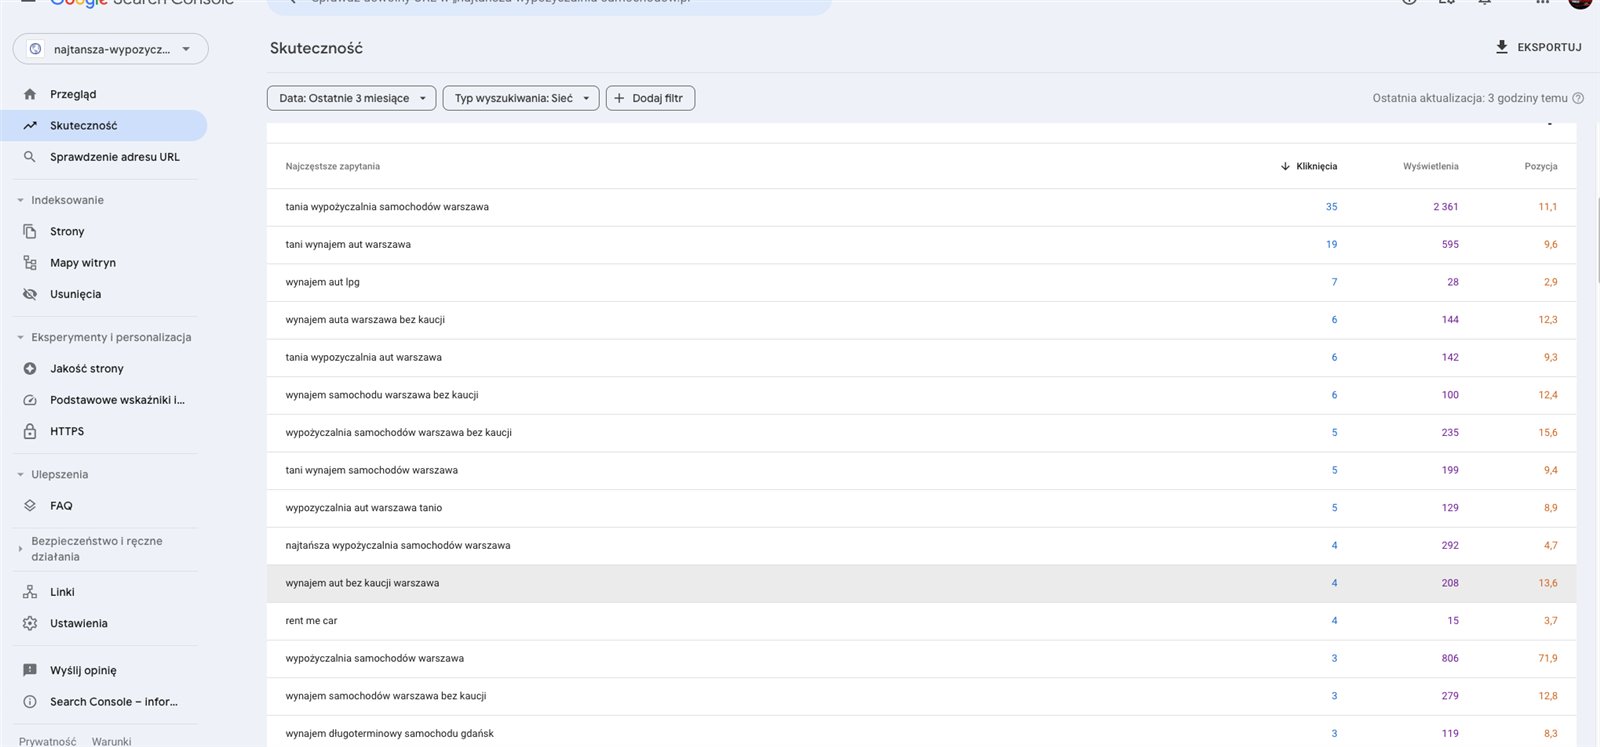Click the help icon beside last update time
1600x747 pixels.
tap(1578, 98)
